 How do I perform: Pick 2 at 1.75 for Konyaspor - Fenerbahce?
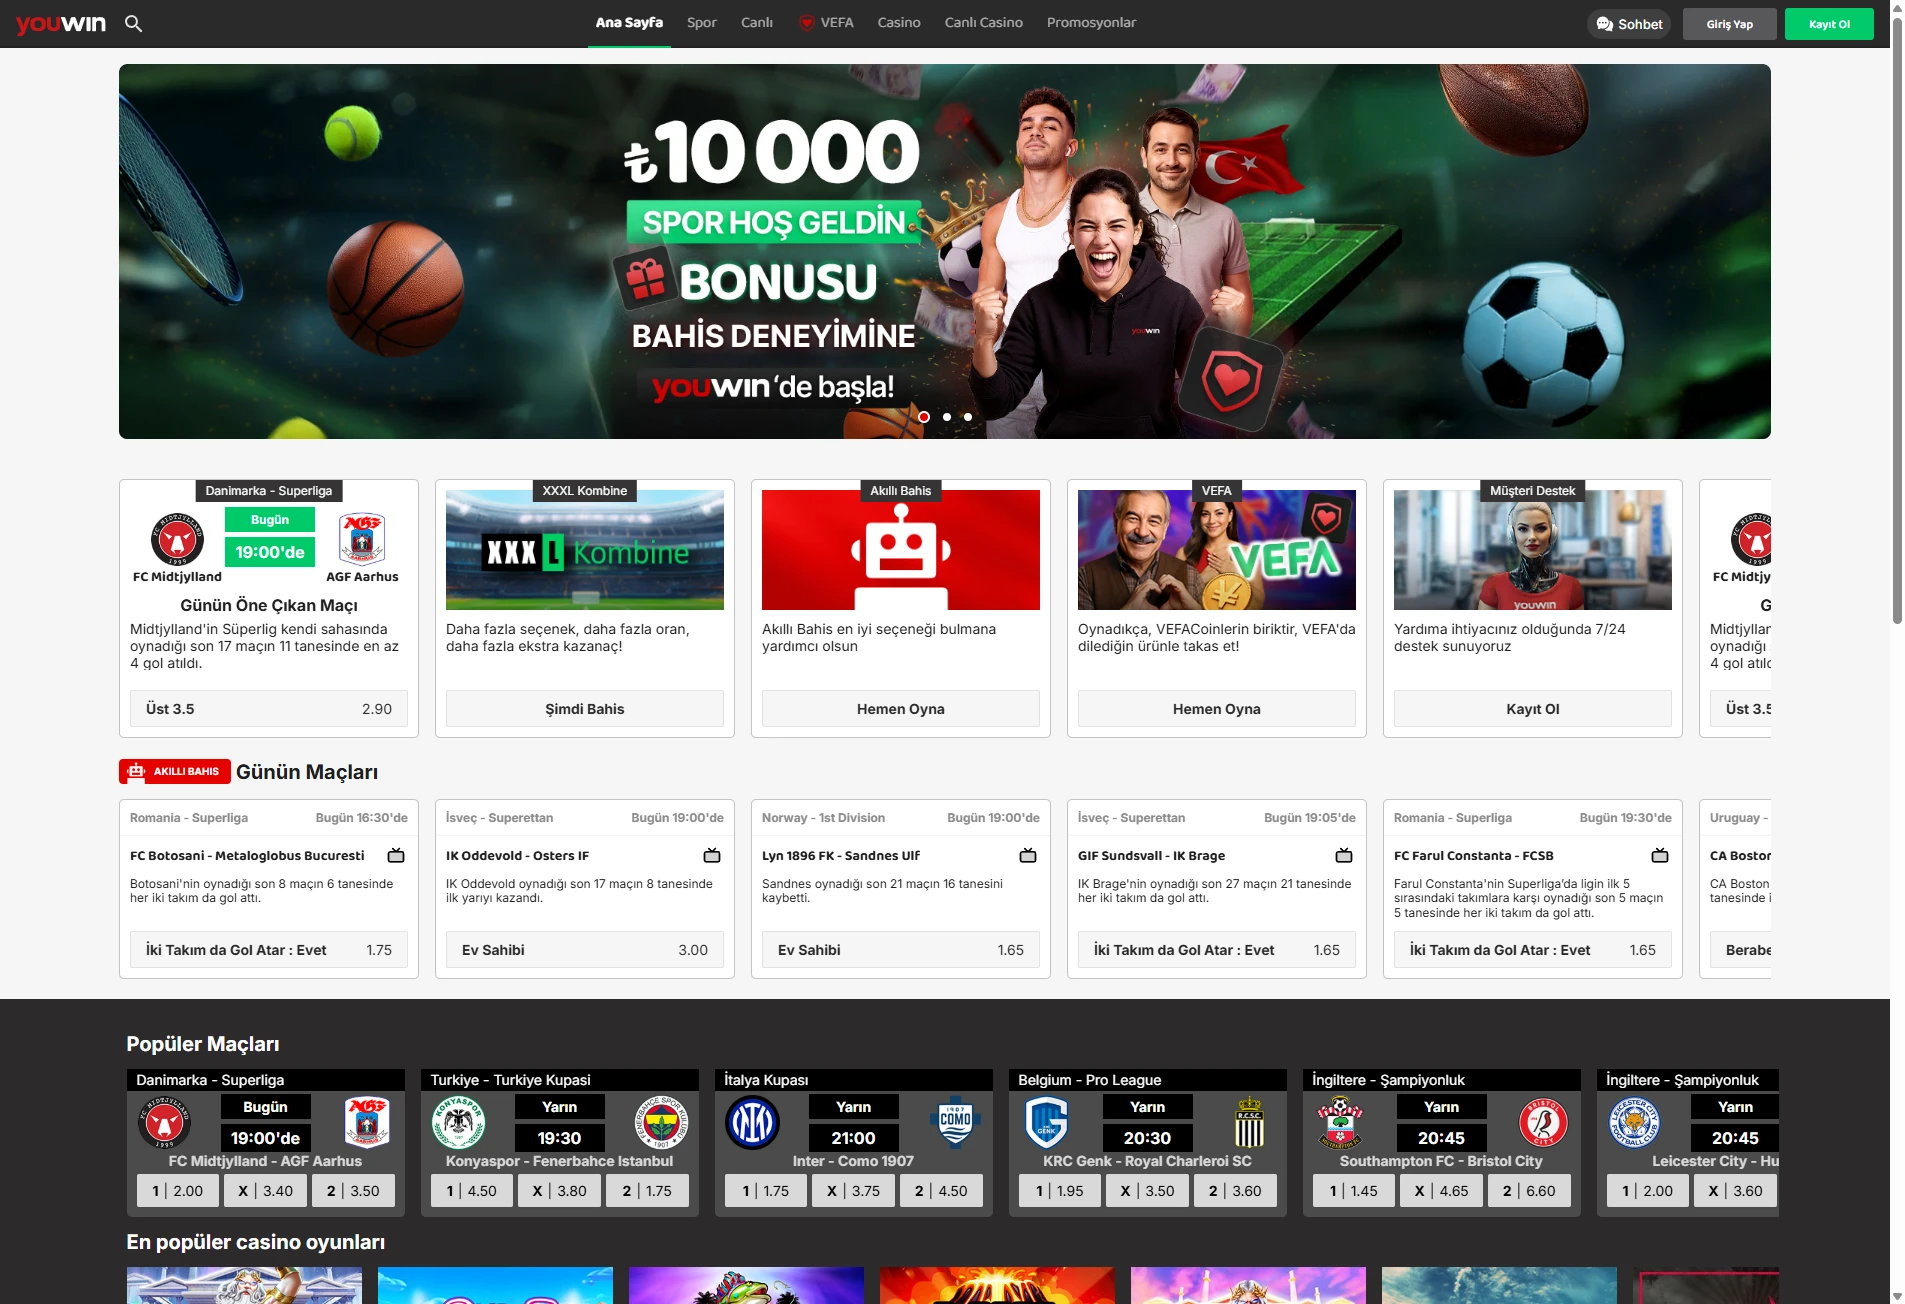(648, 1191)
